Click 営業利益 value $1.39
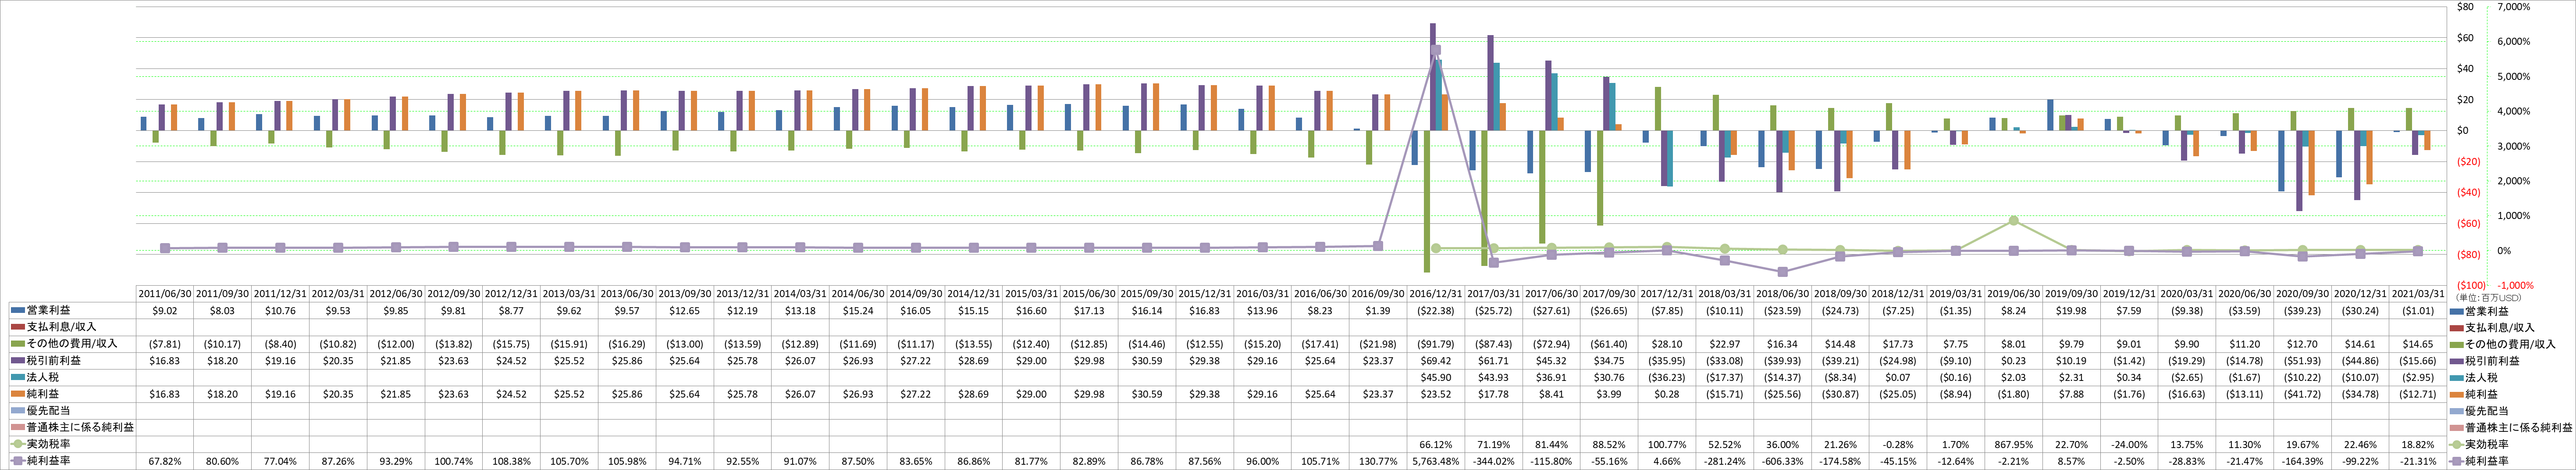 1378,311
